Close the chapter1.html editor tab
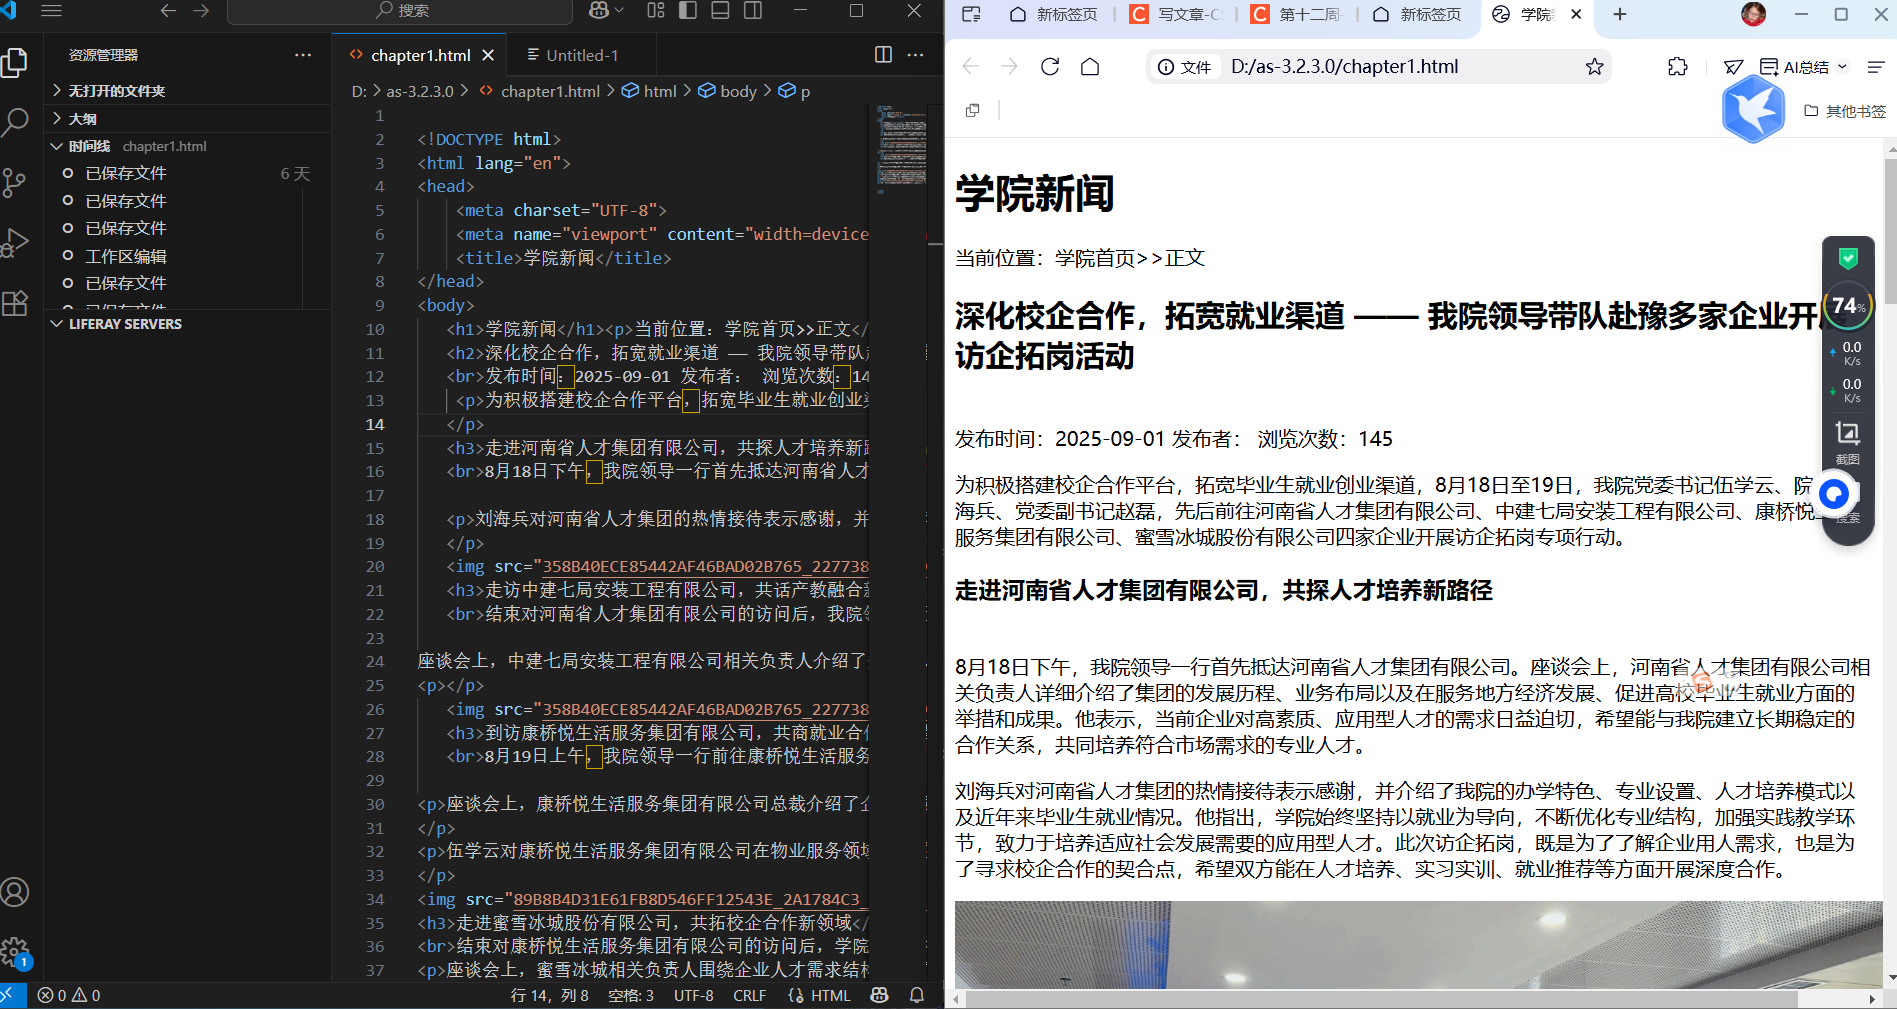1897x1009 pixels. click(x=488, y=55)
